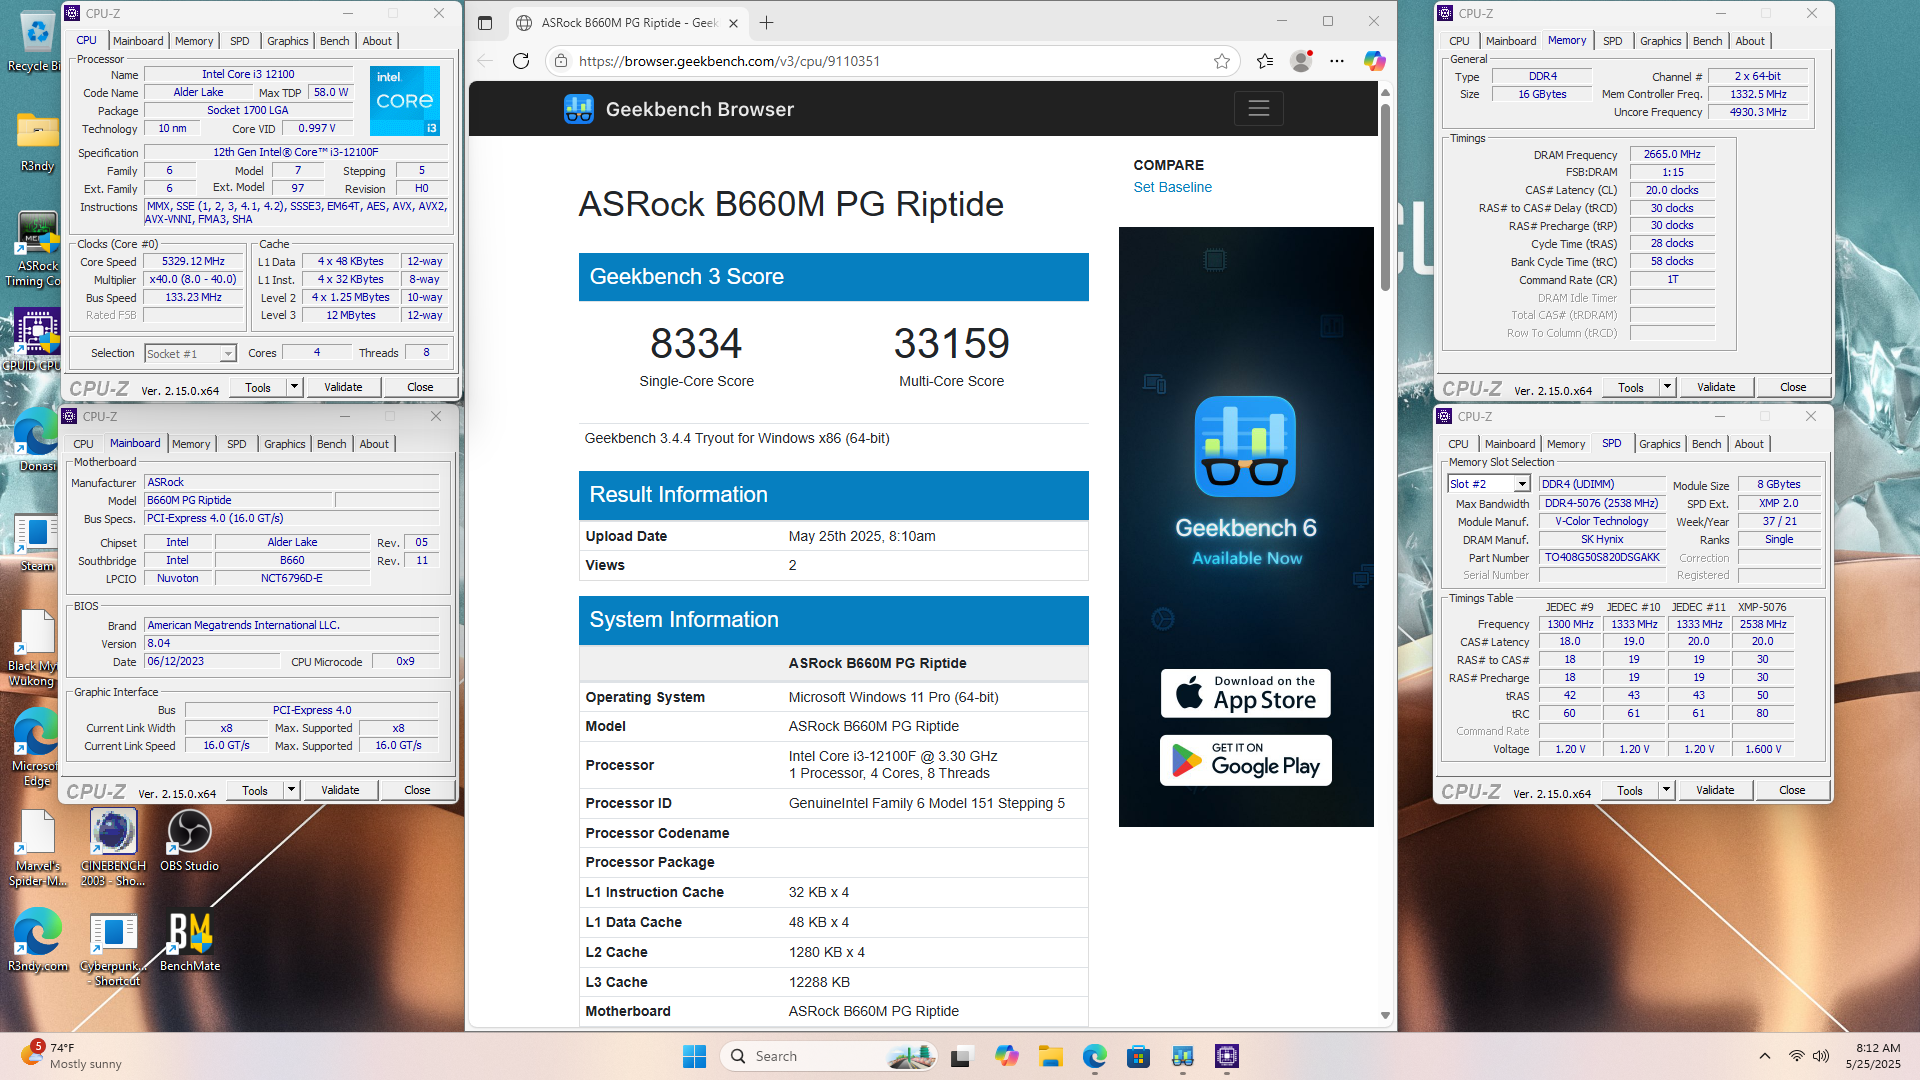Image resolution: width=1920 pixels, height=1080 pixels.
Task: Click Validate in the CPU tab window
Action: pos(343,387)
